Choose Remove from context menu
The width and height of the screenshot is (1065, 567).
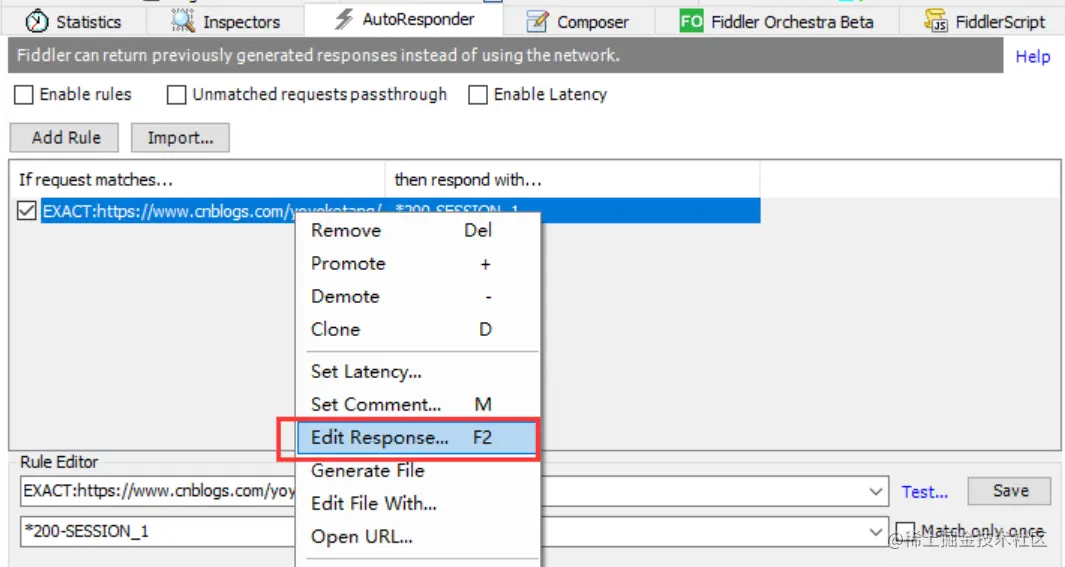(418, 231)
